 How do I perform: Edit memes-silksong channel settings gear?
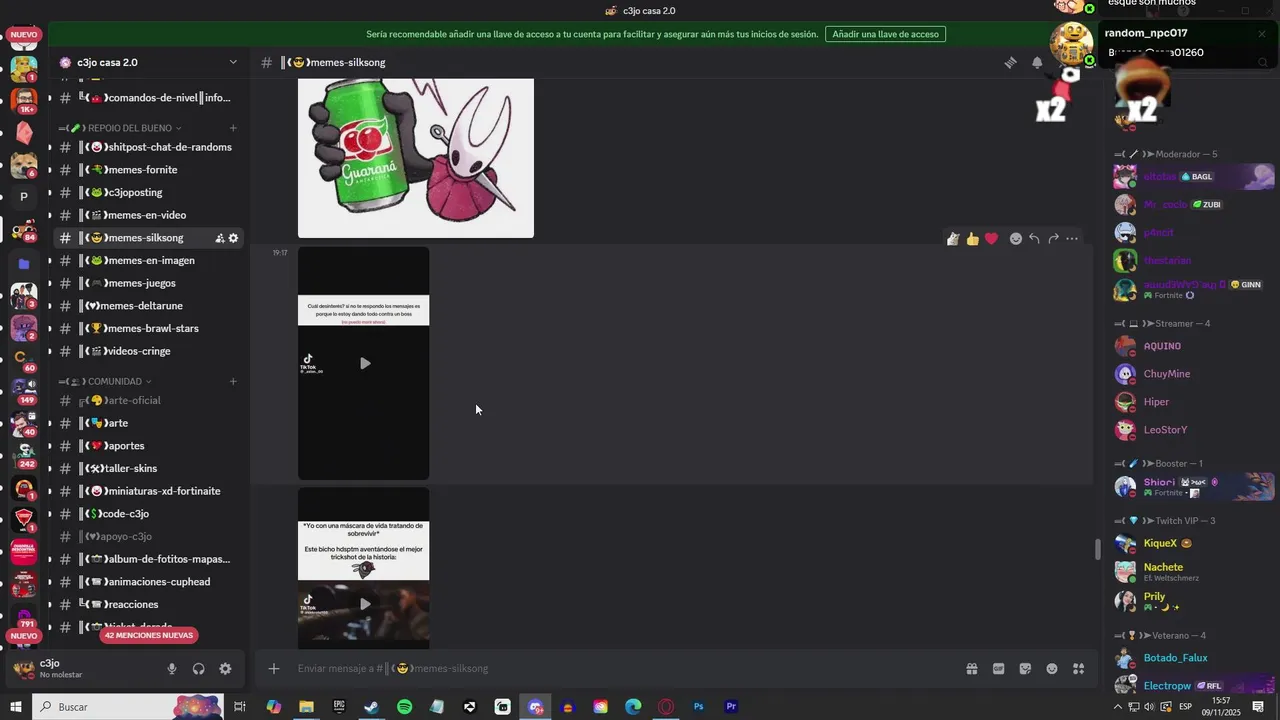pyautogui.click(x=233, y=238)
